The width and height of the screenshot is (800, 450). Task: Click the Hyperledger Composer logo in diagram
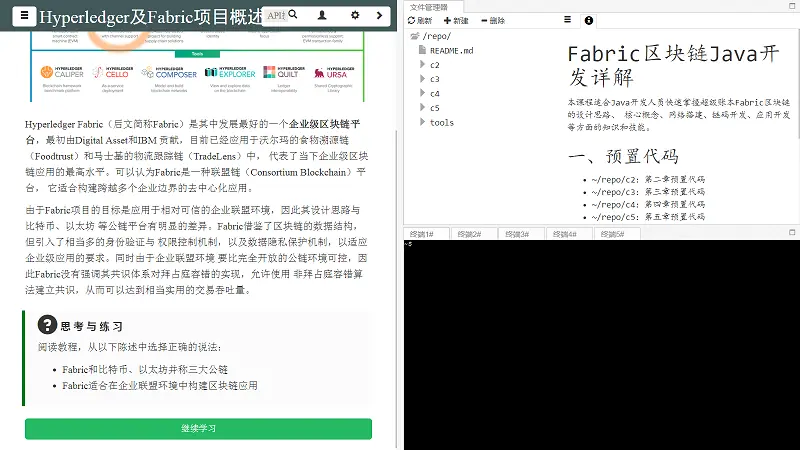169,72
